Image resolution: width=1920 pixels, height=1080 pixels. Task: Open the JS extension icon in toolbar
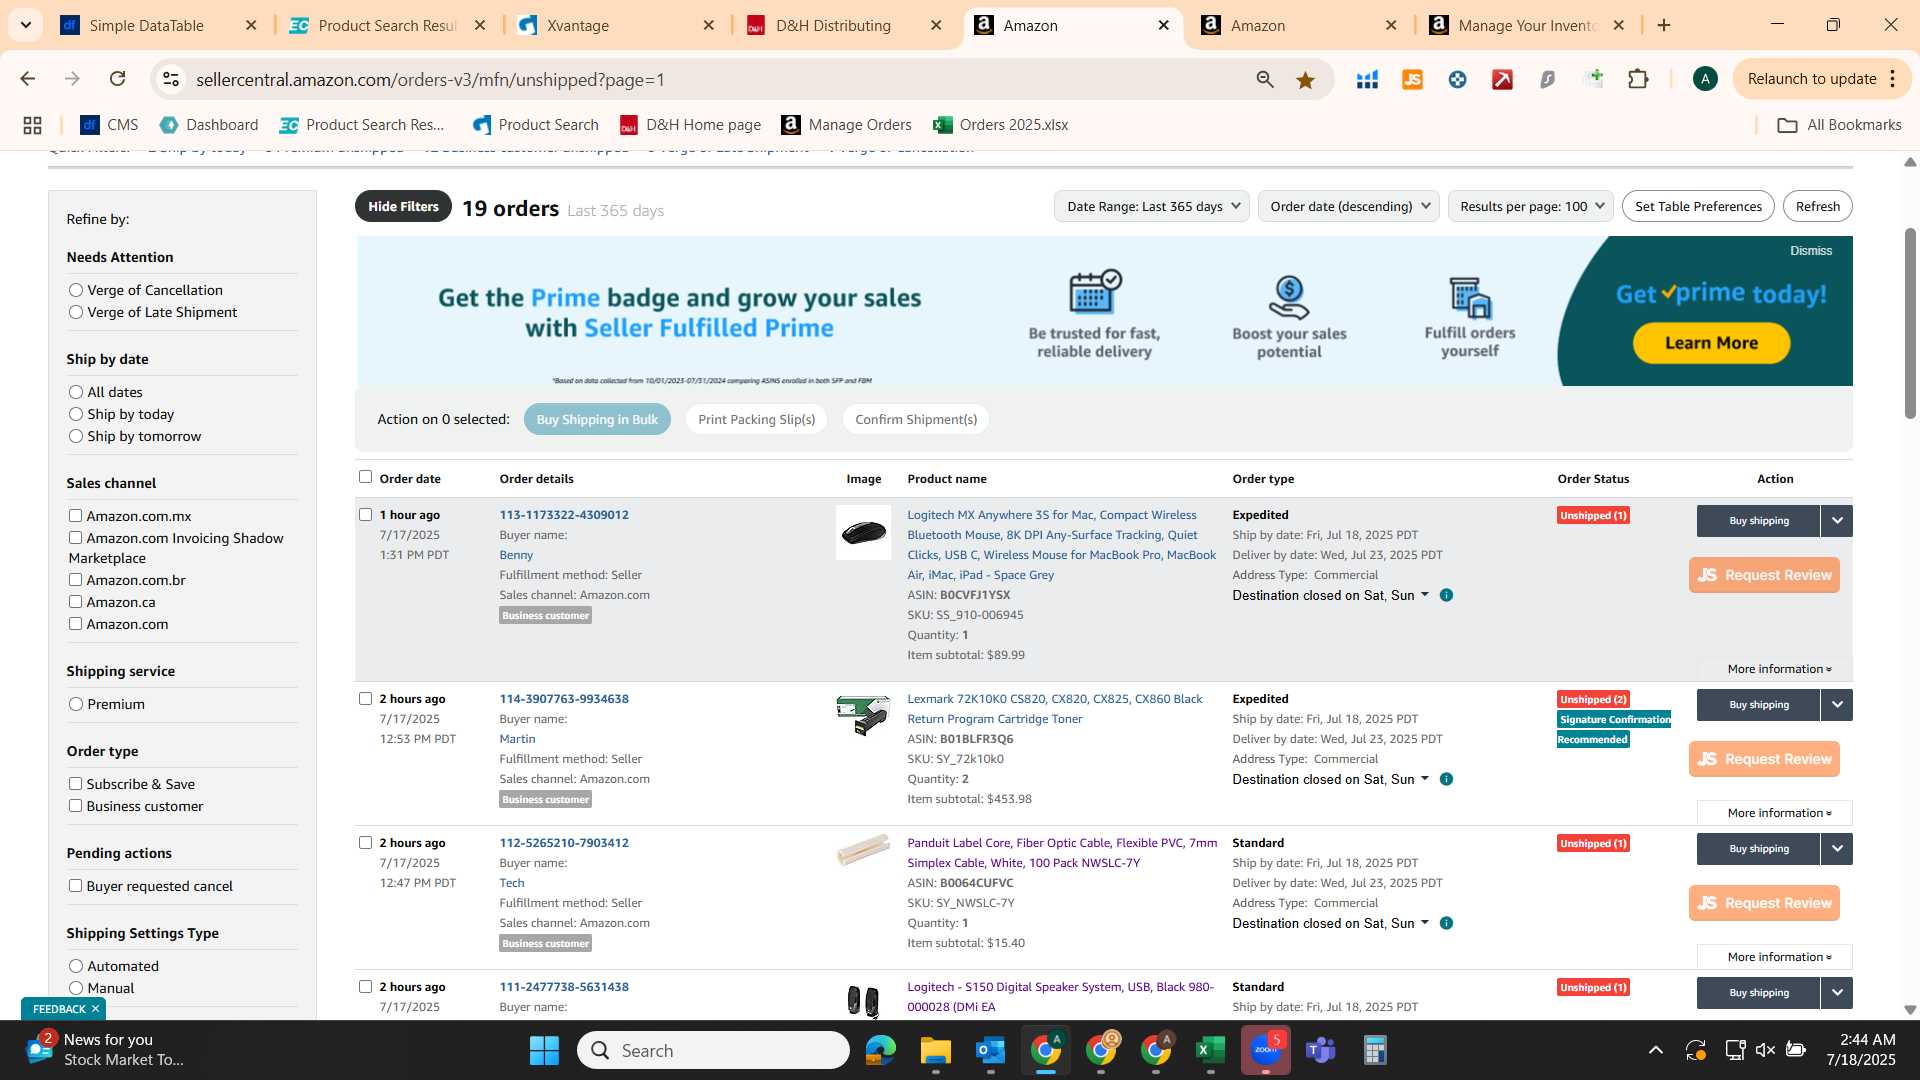coord(1412,79)
